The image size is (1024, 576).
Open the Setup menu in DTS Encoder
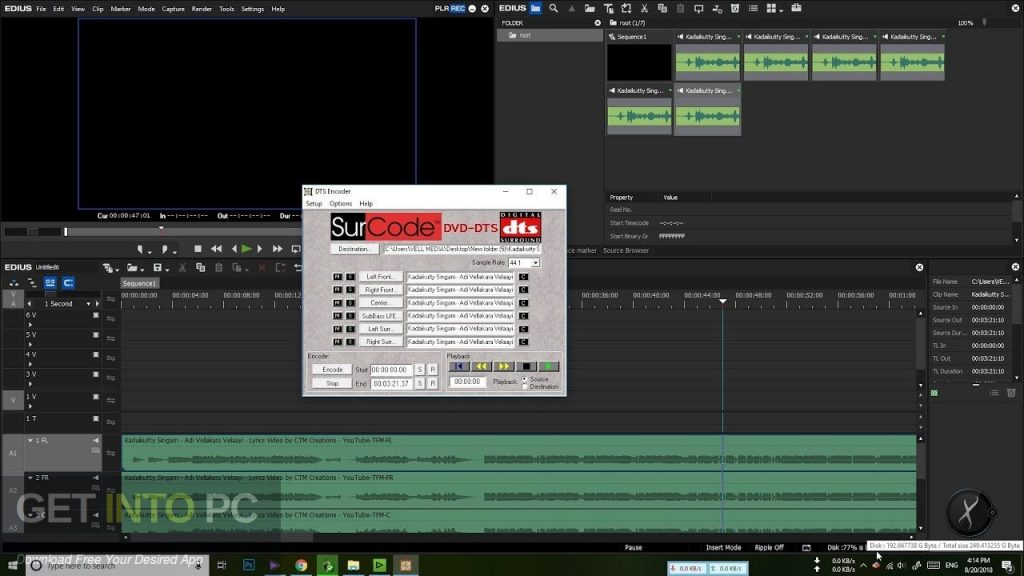tap(314, 204)
